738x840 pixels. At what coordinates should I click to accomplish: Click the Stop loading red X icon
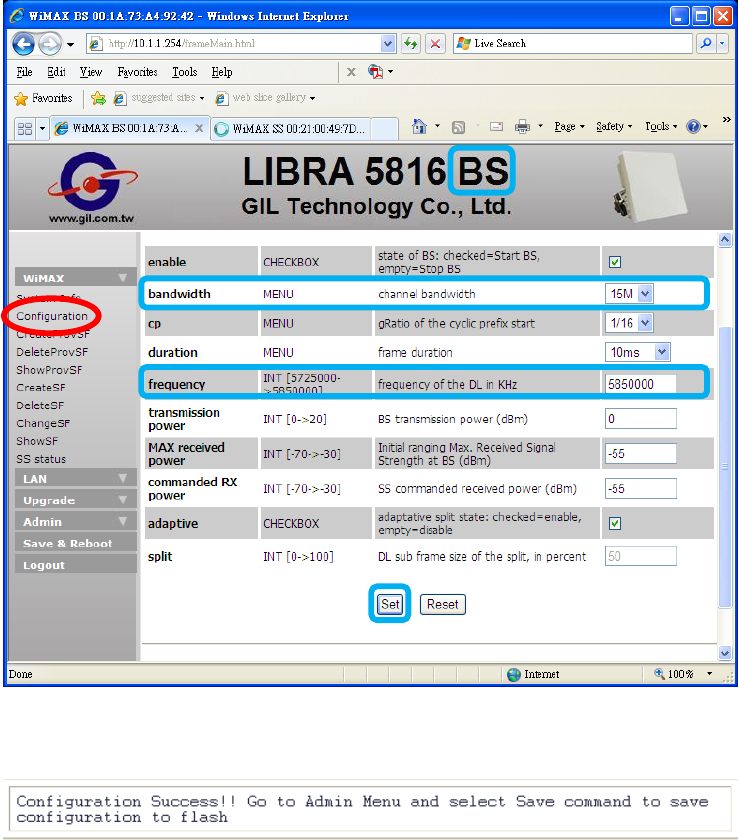(x=435, y=43)
